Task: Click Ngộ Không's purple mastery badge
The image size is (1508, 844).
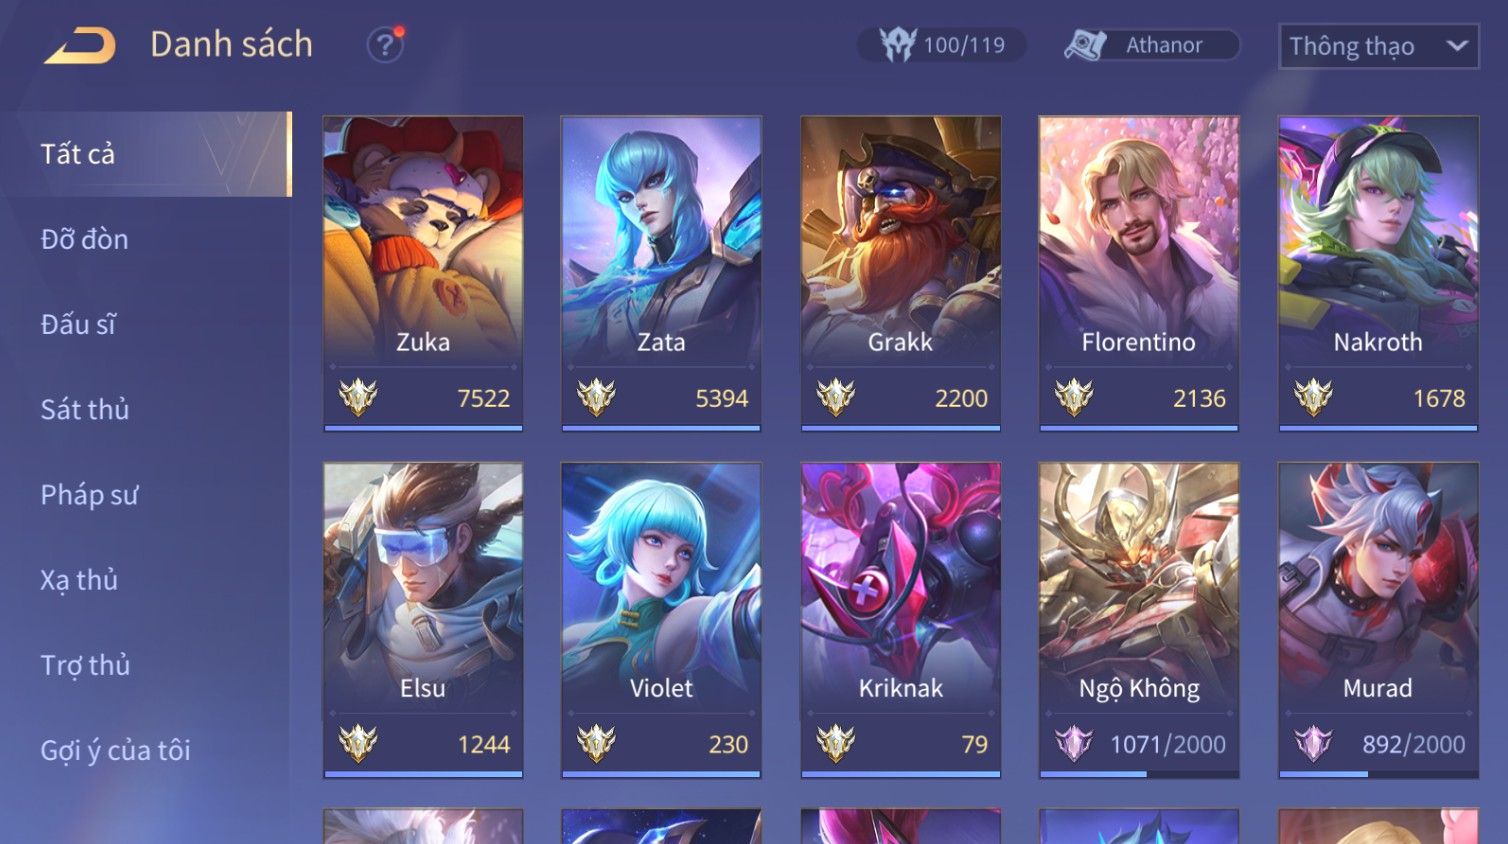Action: click(1074, 744)
